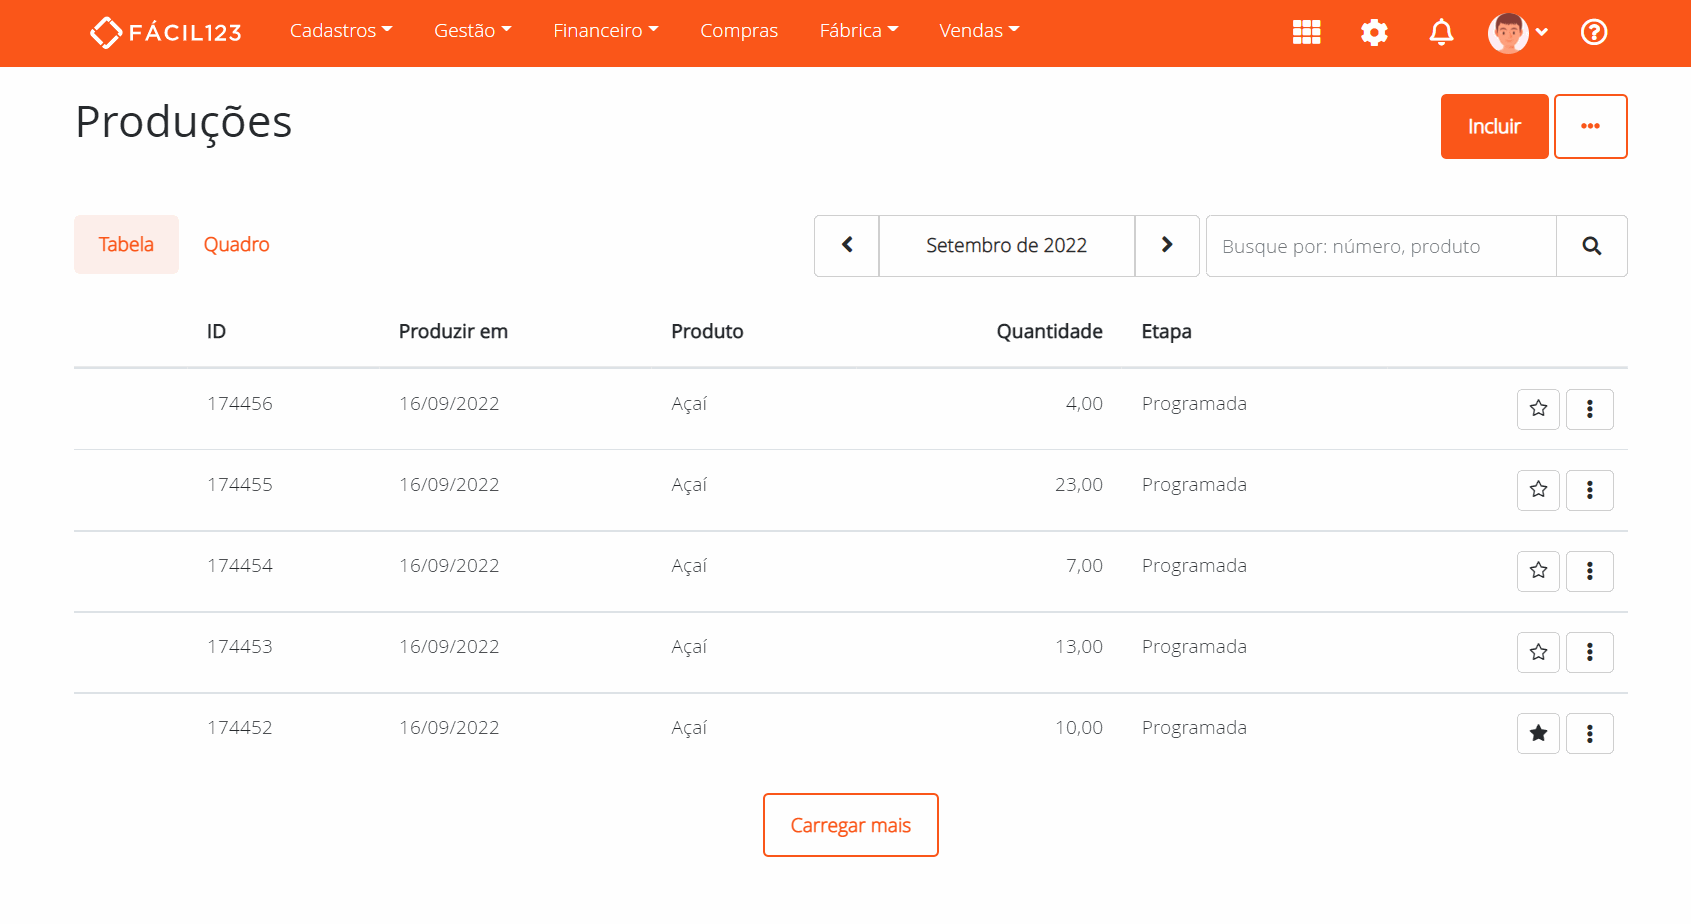Open the apps grid icon in the header
This screenshot has height=924, width=1691.
1306,32
